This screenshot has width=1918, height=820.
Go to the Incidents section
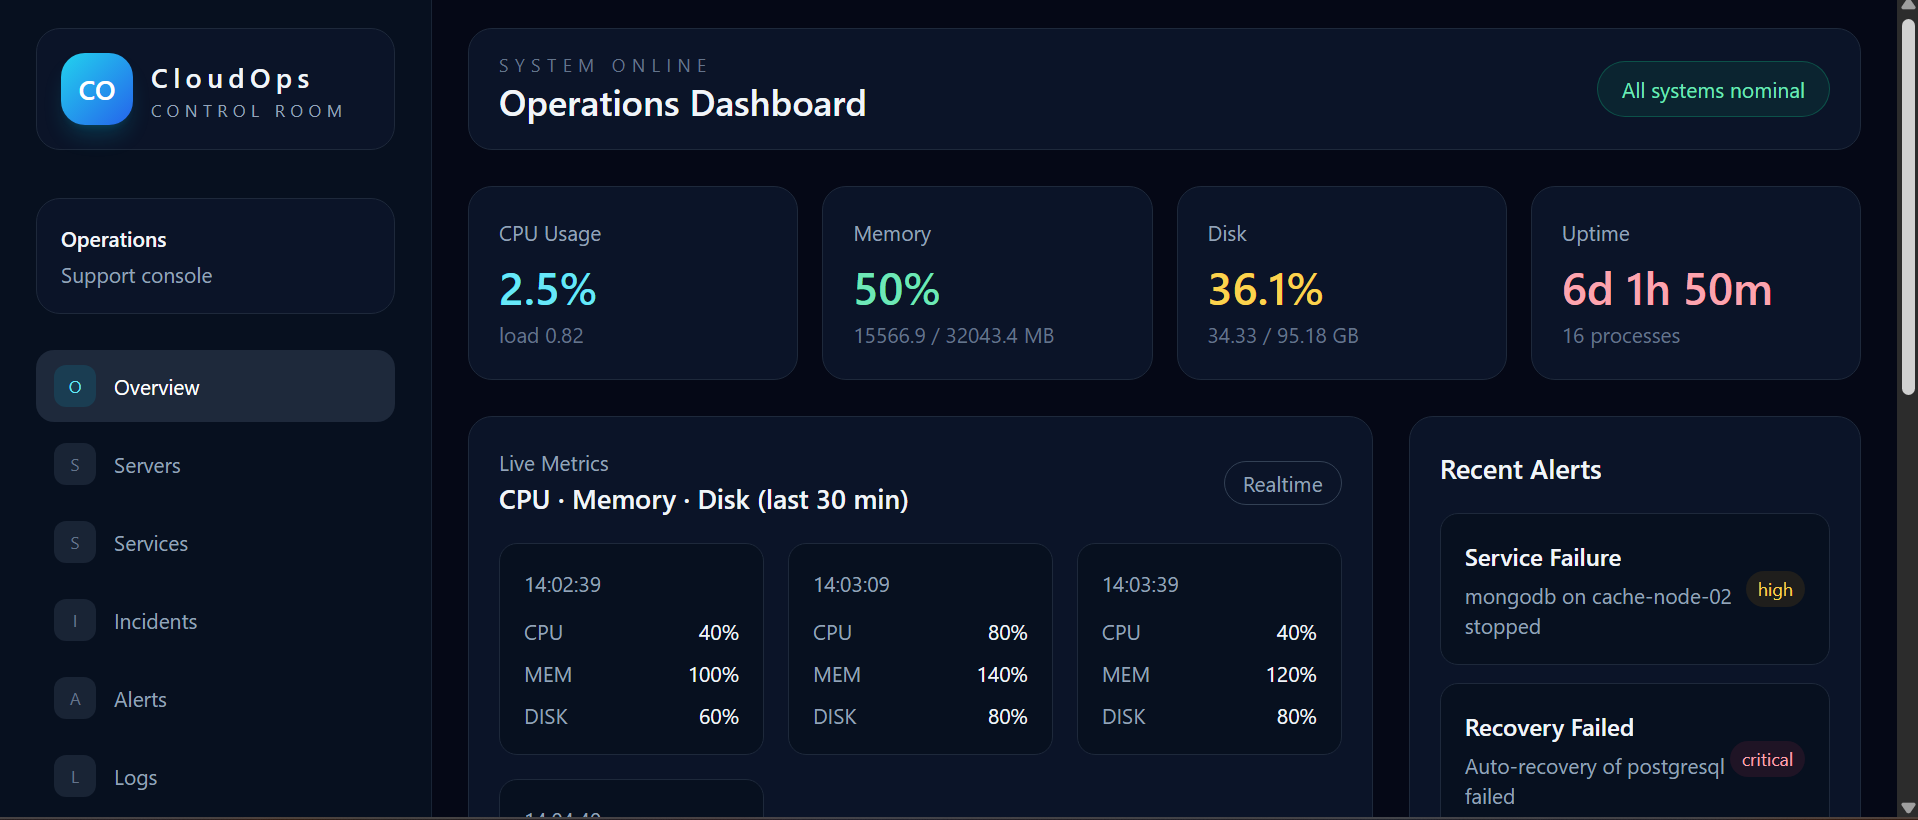[215, 621]
